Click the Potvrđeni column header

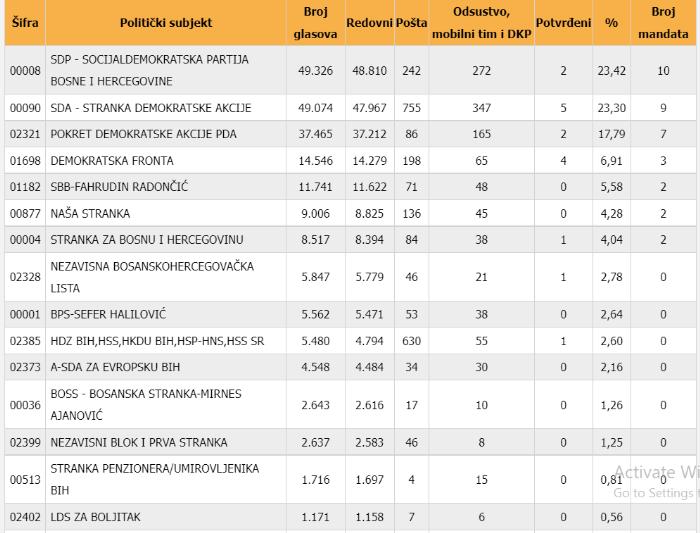(563, 23)
